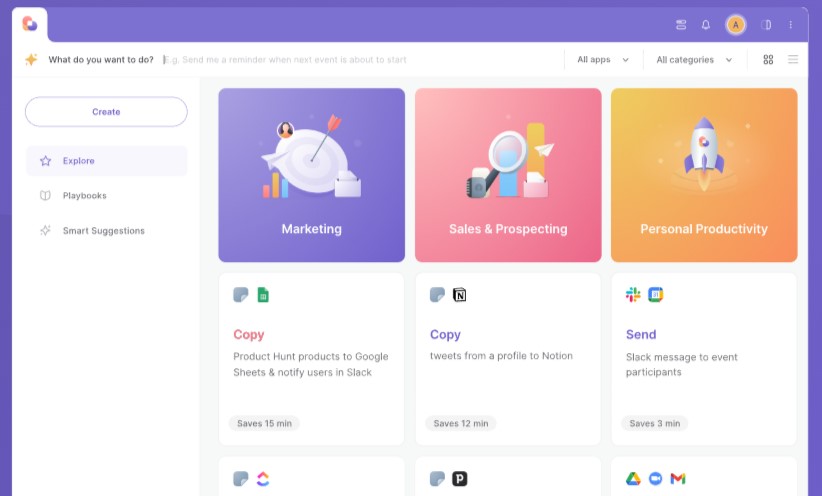Expand the All categories dropdown
822x496 pixels.
[x=694, y=60]
